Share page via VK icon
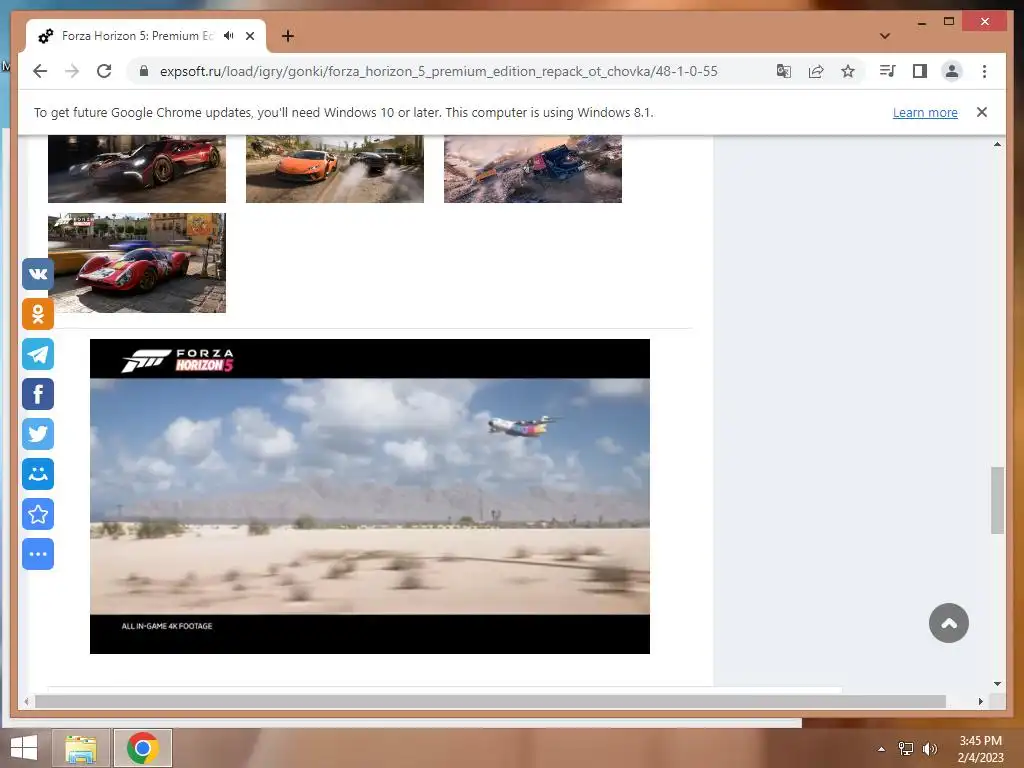This screenshot has height=768, width=1024. pyautogui.click(x=38, y=274)
